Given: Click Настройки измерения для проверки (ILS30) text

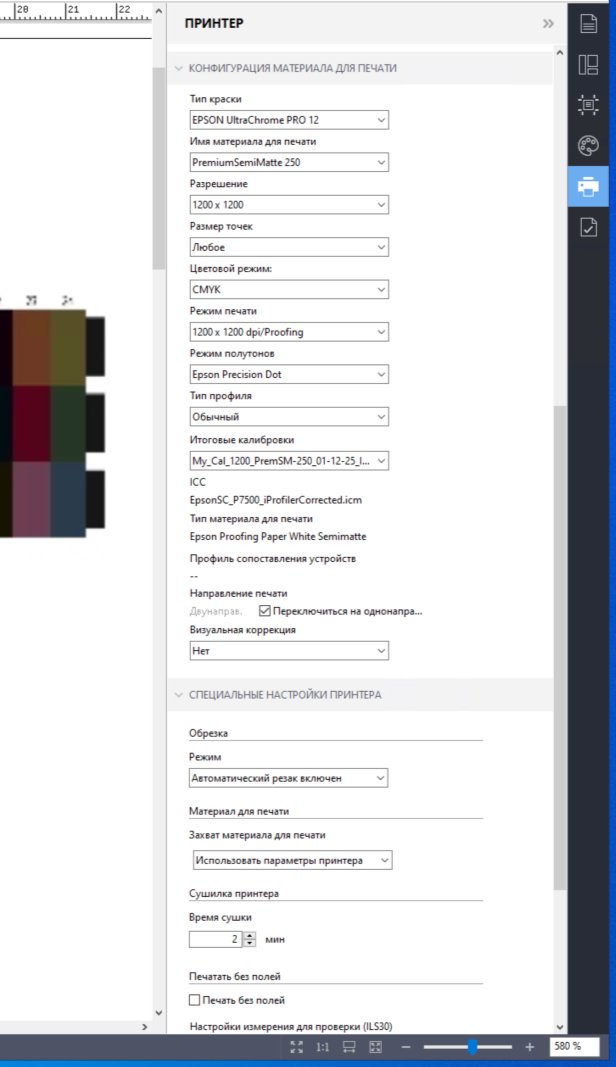Looking at the screenshot, I should point(291,1026).
